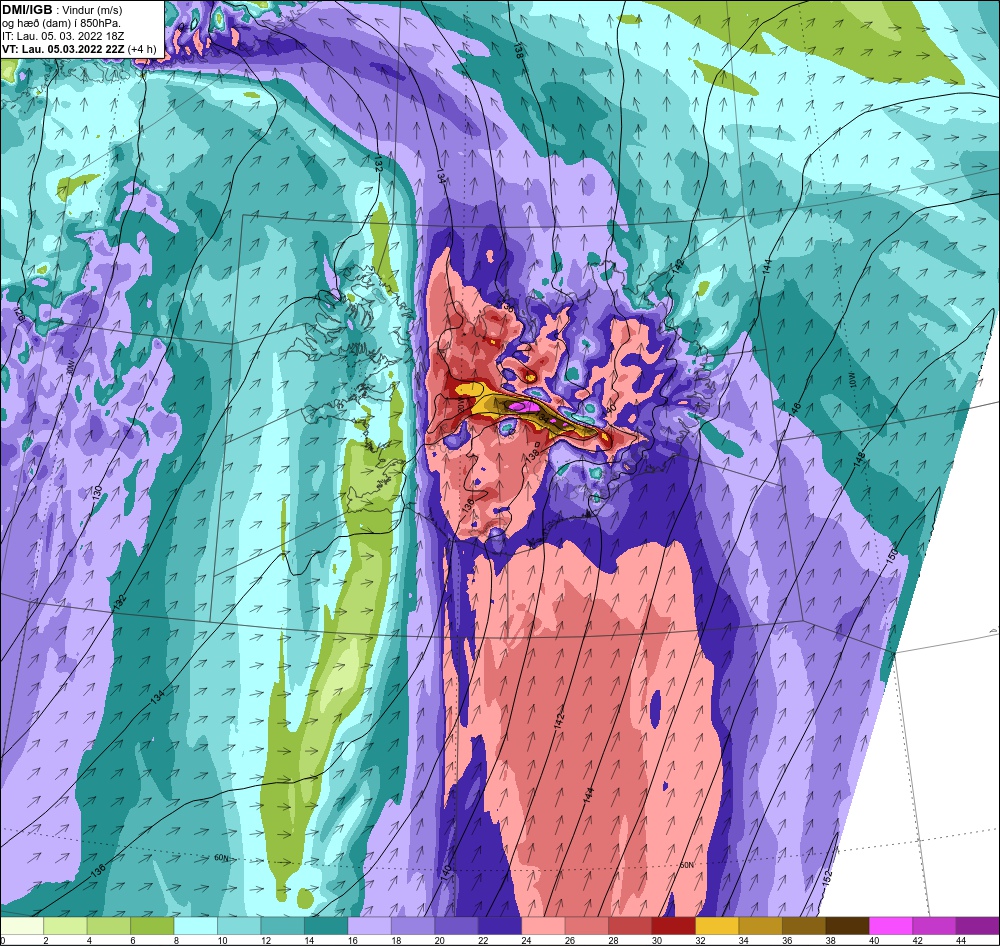Click the 38–40 m/s dark brown legend swatch
1000x946 pixels.
(x=847, y=926)
